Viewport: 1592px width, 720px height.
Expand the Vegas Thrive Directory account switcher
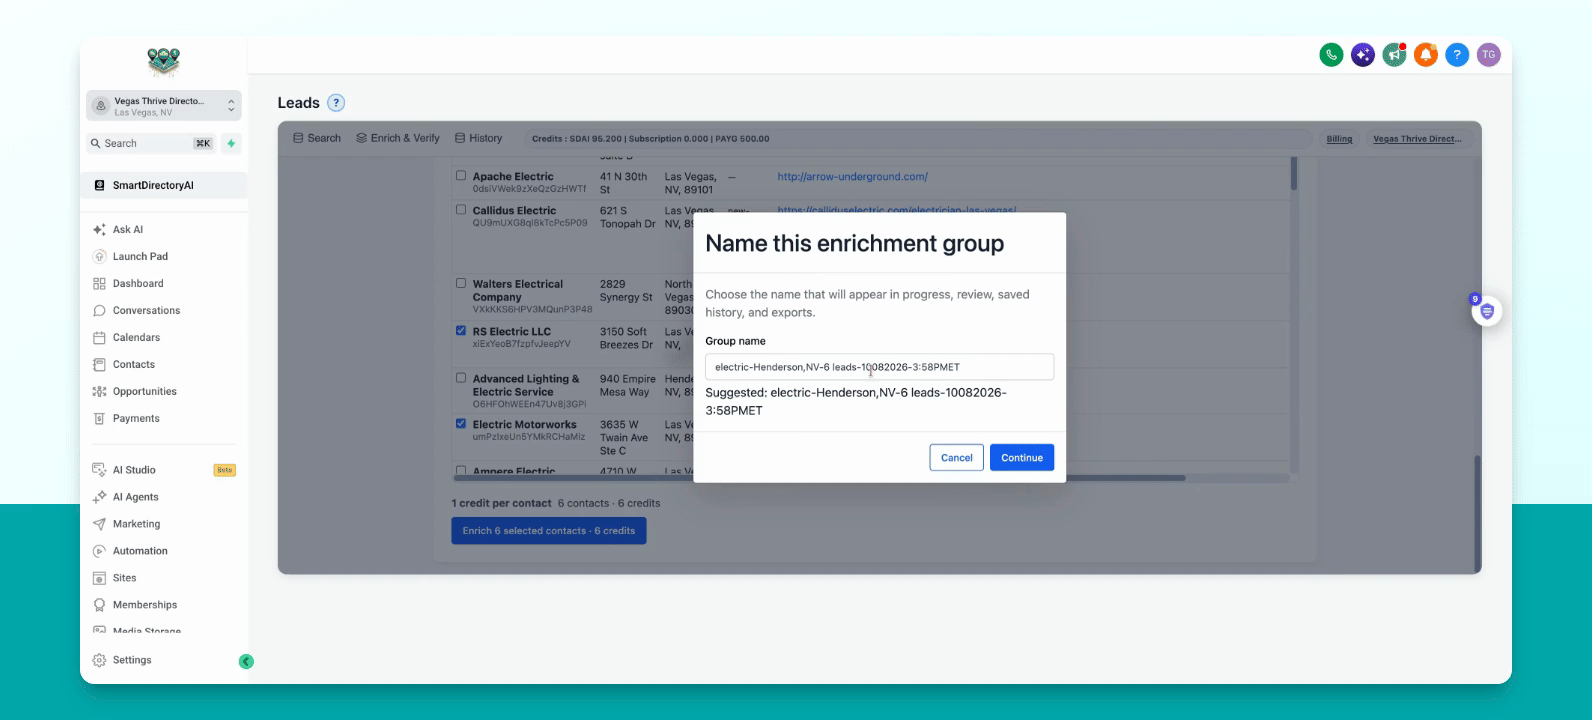(x=164, y=105)
